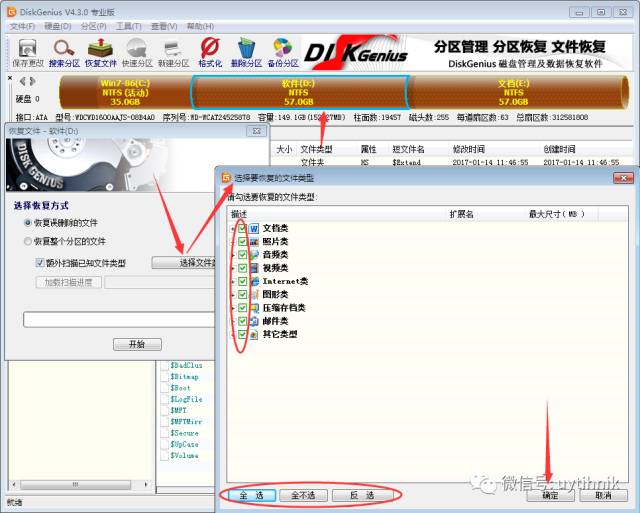Open the 搜索分区 search partition tool

click(64, 53)
